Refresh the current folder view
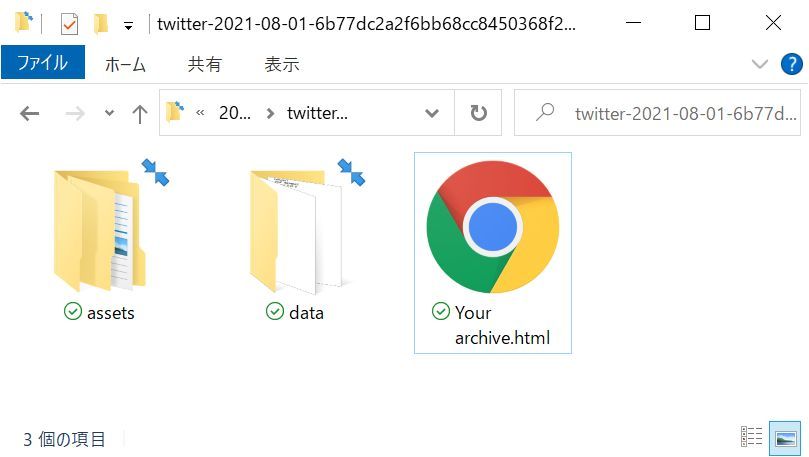This screenshot has width=809, height=457. coord(478,113)
